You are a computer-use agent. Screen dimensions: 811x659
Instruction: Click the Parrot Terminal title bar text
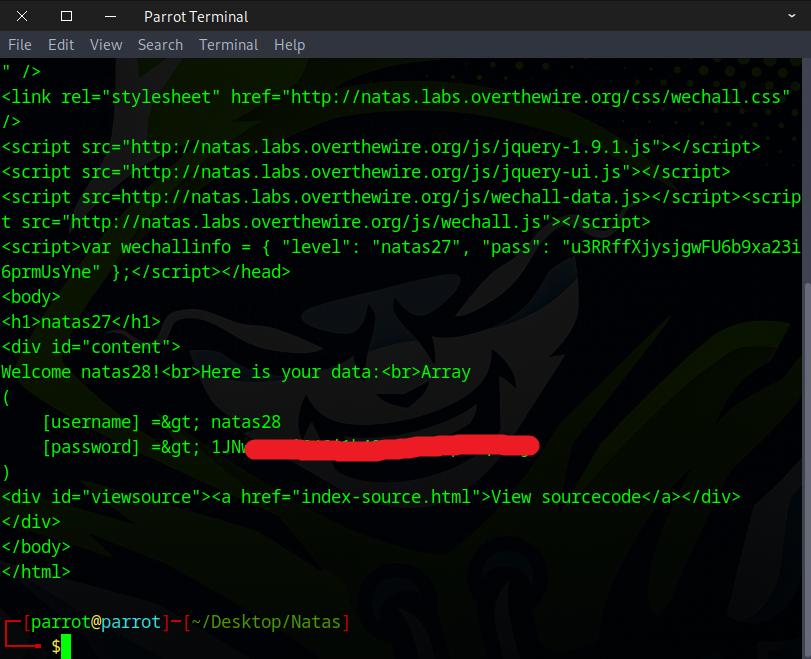point(196,16)
